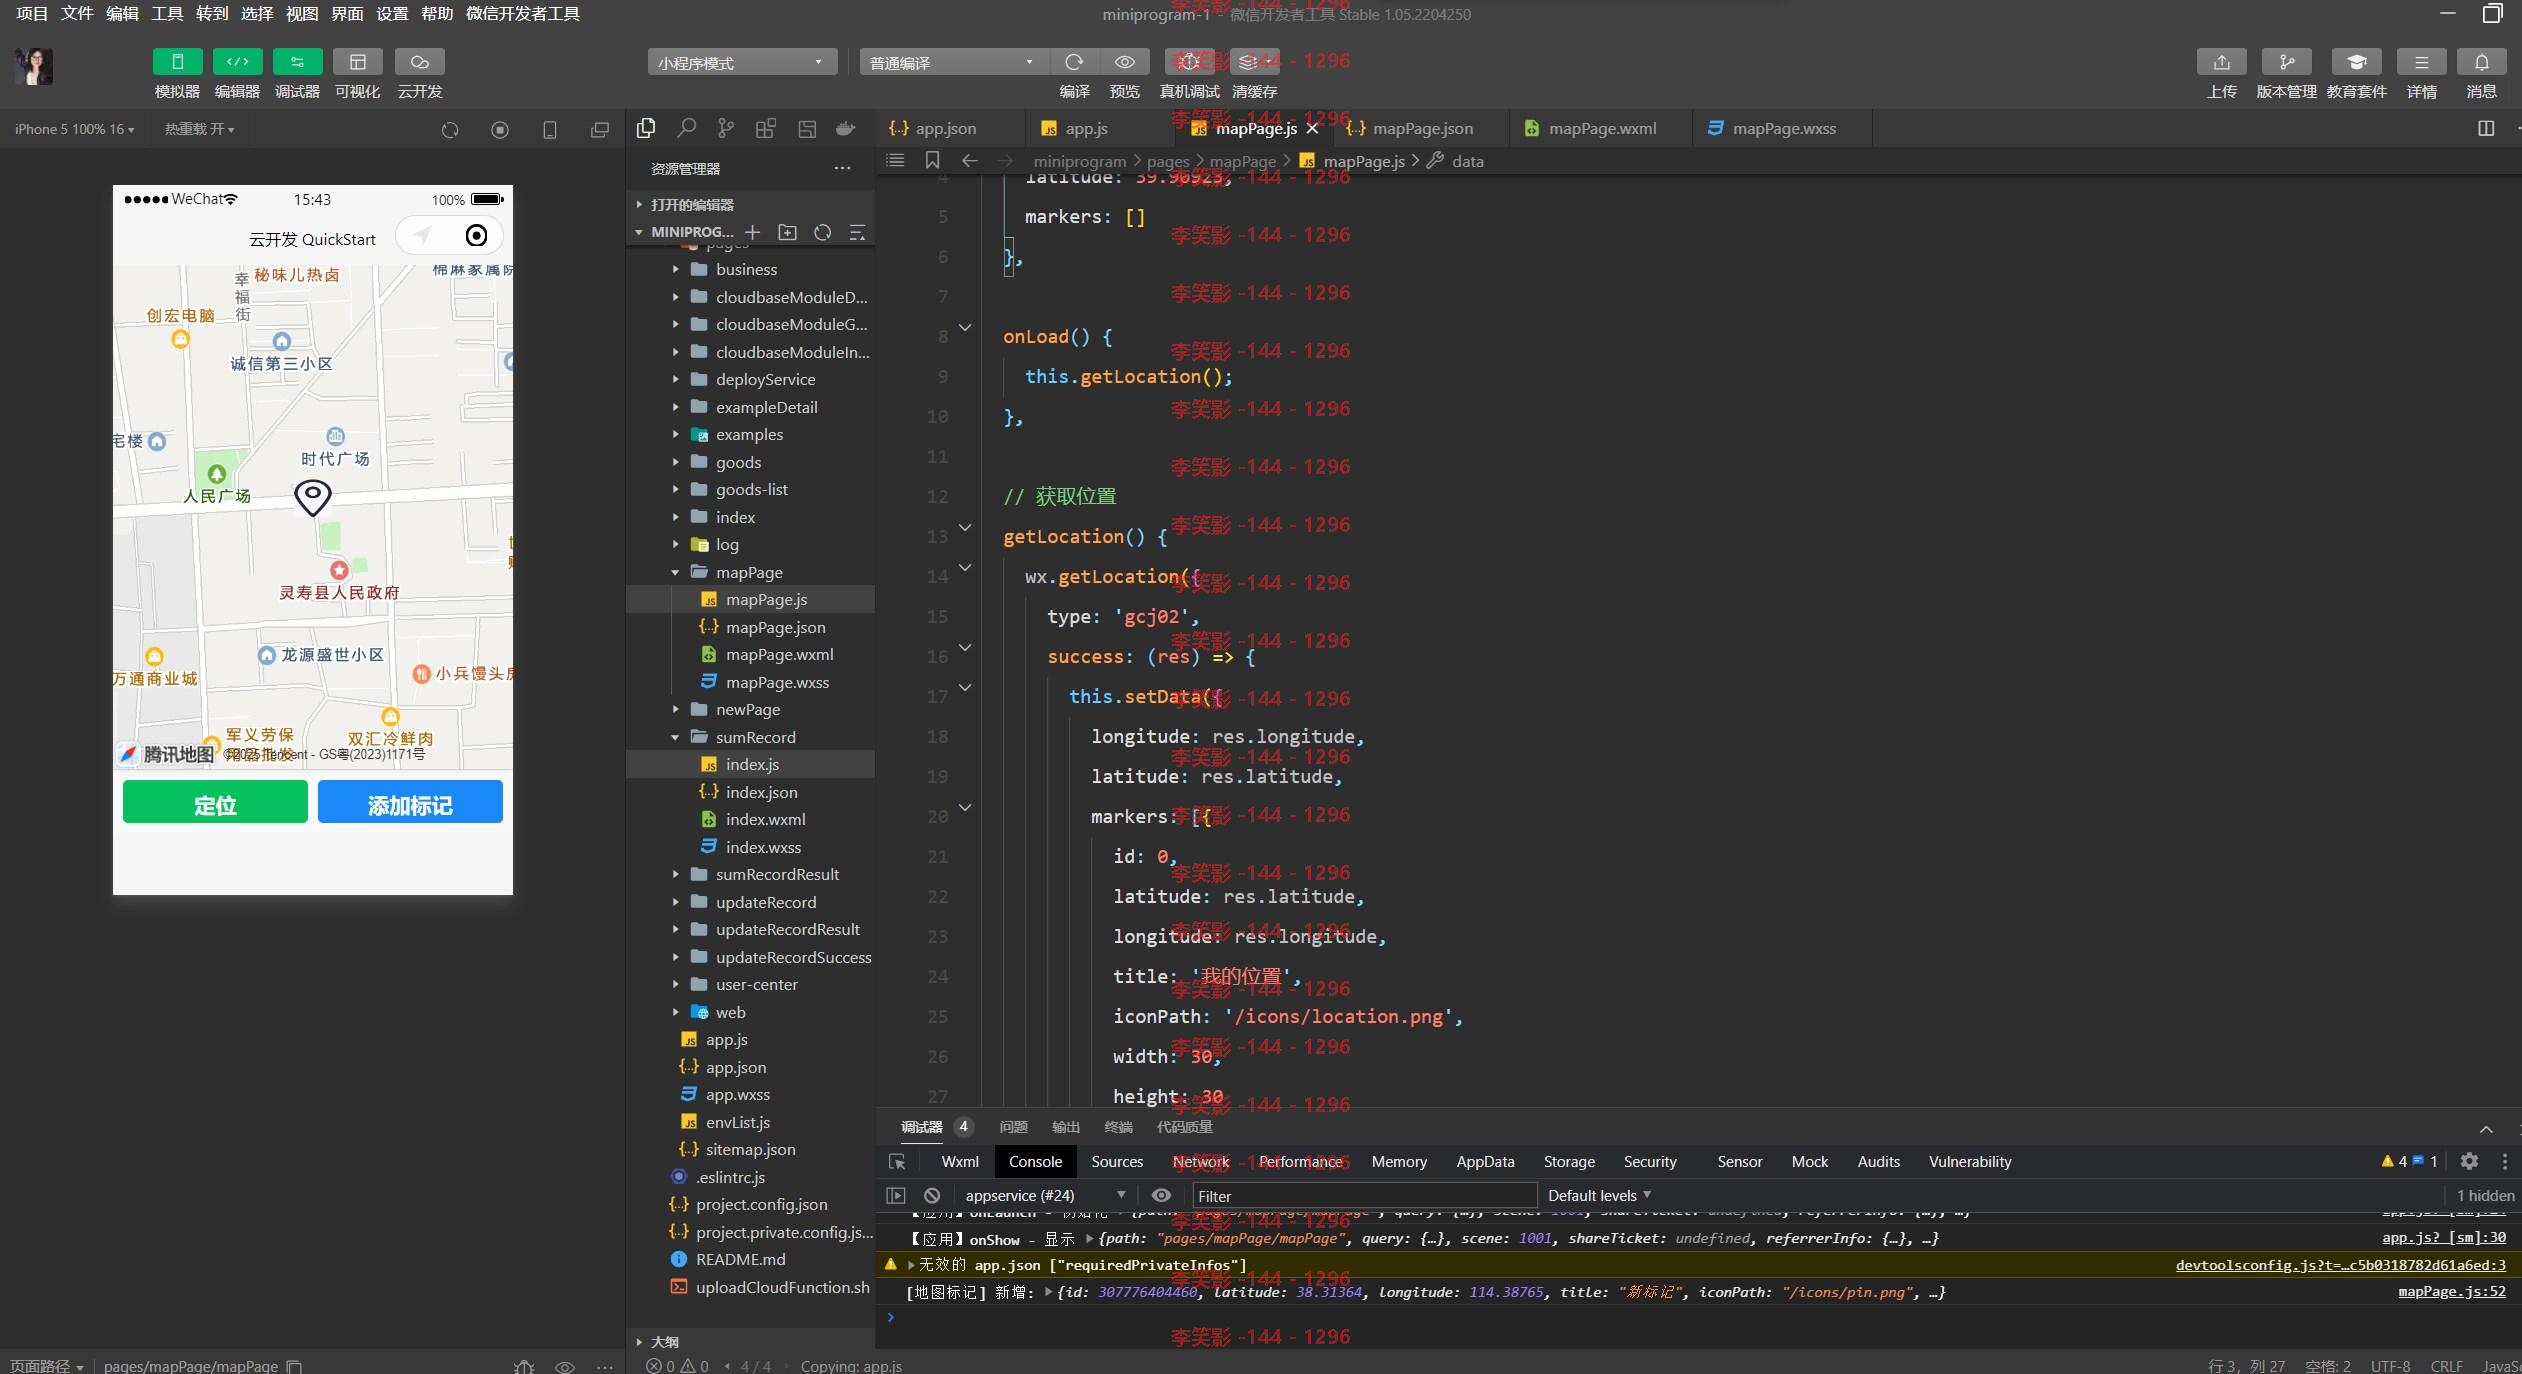Switch to the mapPage.wxss tab
The width and height of the screenshot is (2522, 1374).
tap(1784, 128)
